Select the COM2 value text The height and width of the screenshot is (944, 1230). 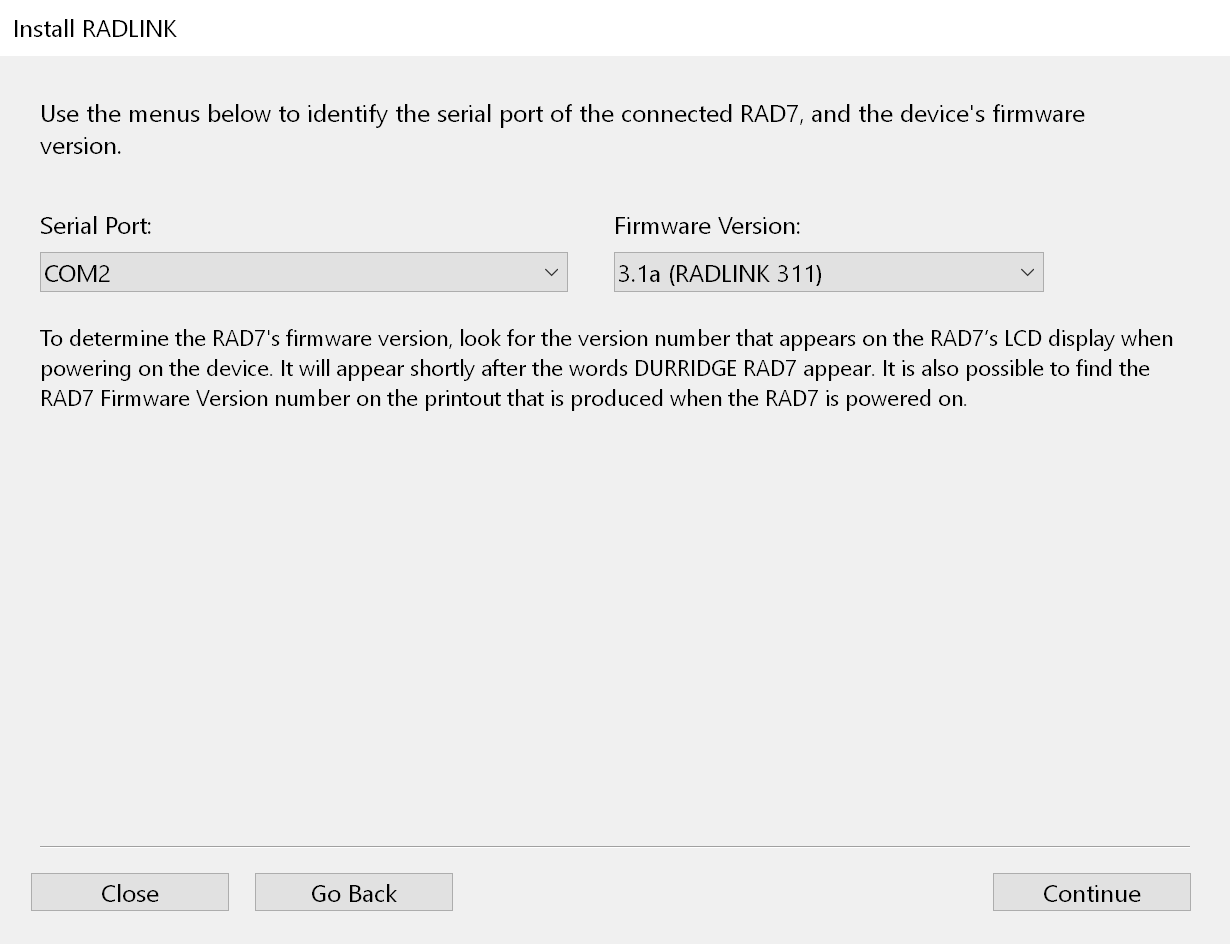[77, 274]
